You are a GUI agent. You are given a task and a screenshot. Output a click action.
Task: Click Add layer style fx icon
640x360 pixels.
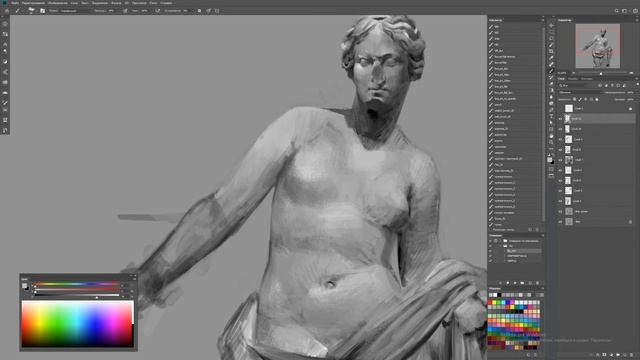[x=598, y=355]
